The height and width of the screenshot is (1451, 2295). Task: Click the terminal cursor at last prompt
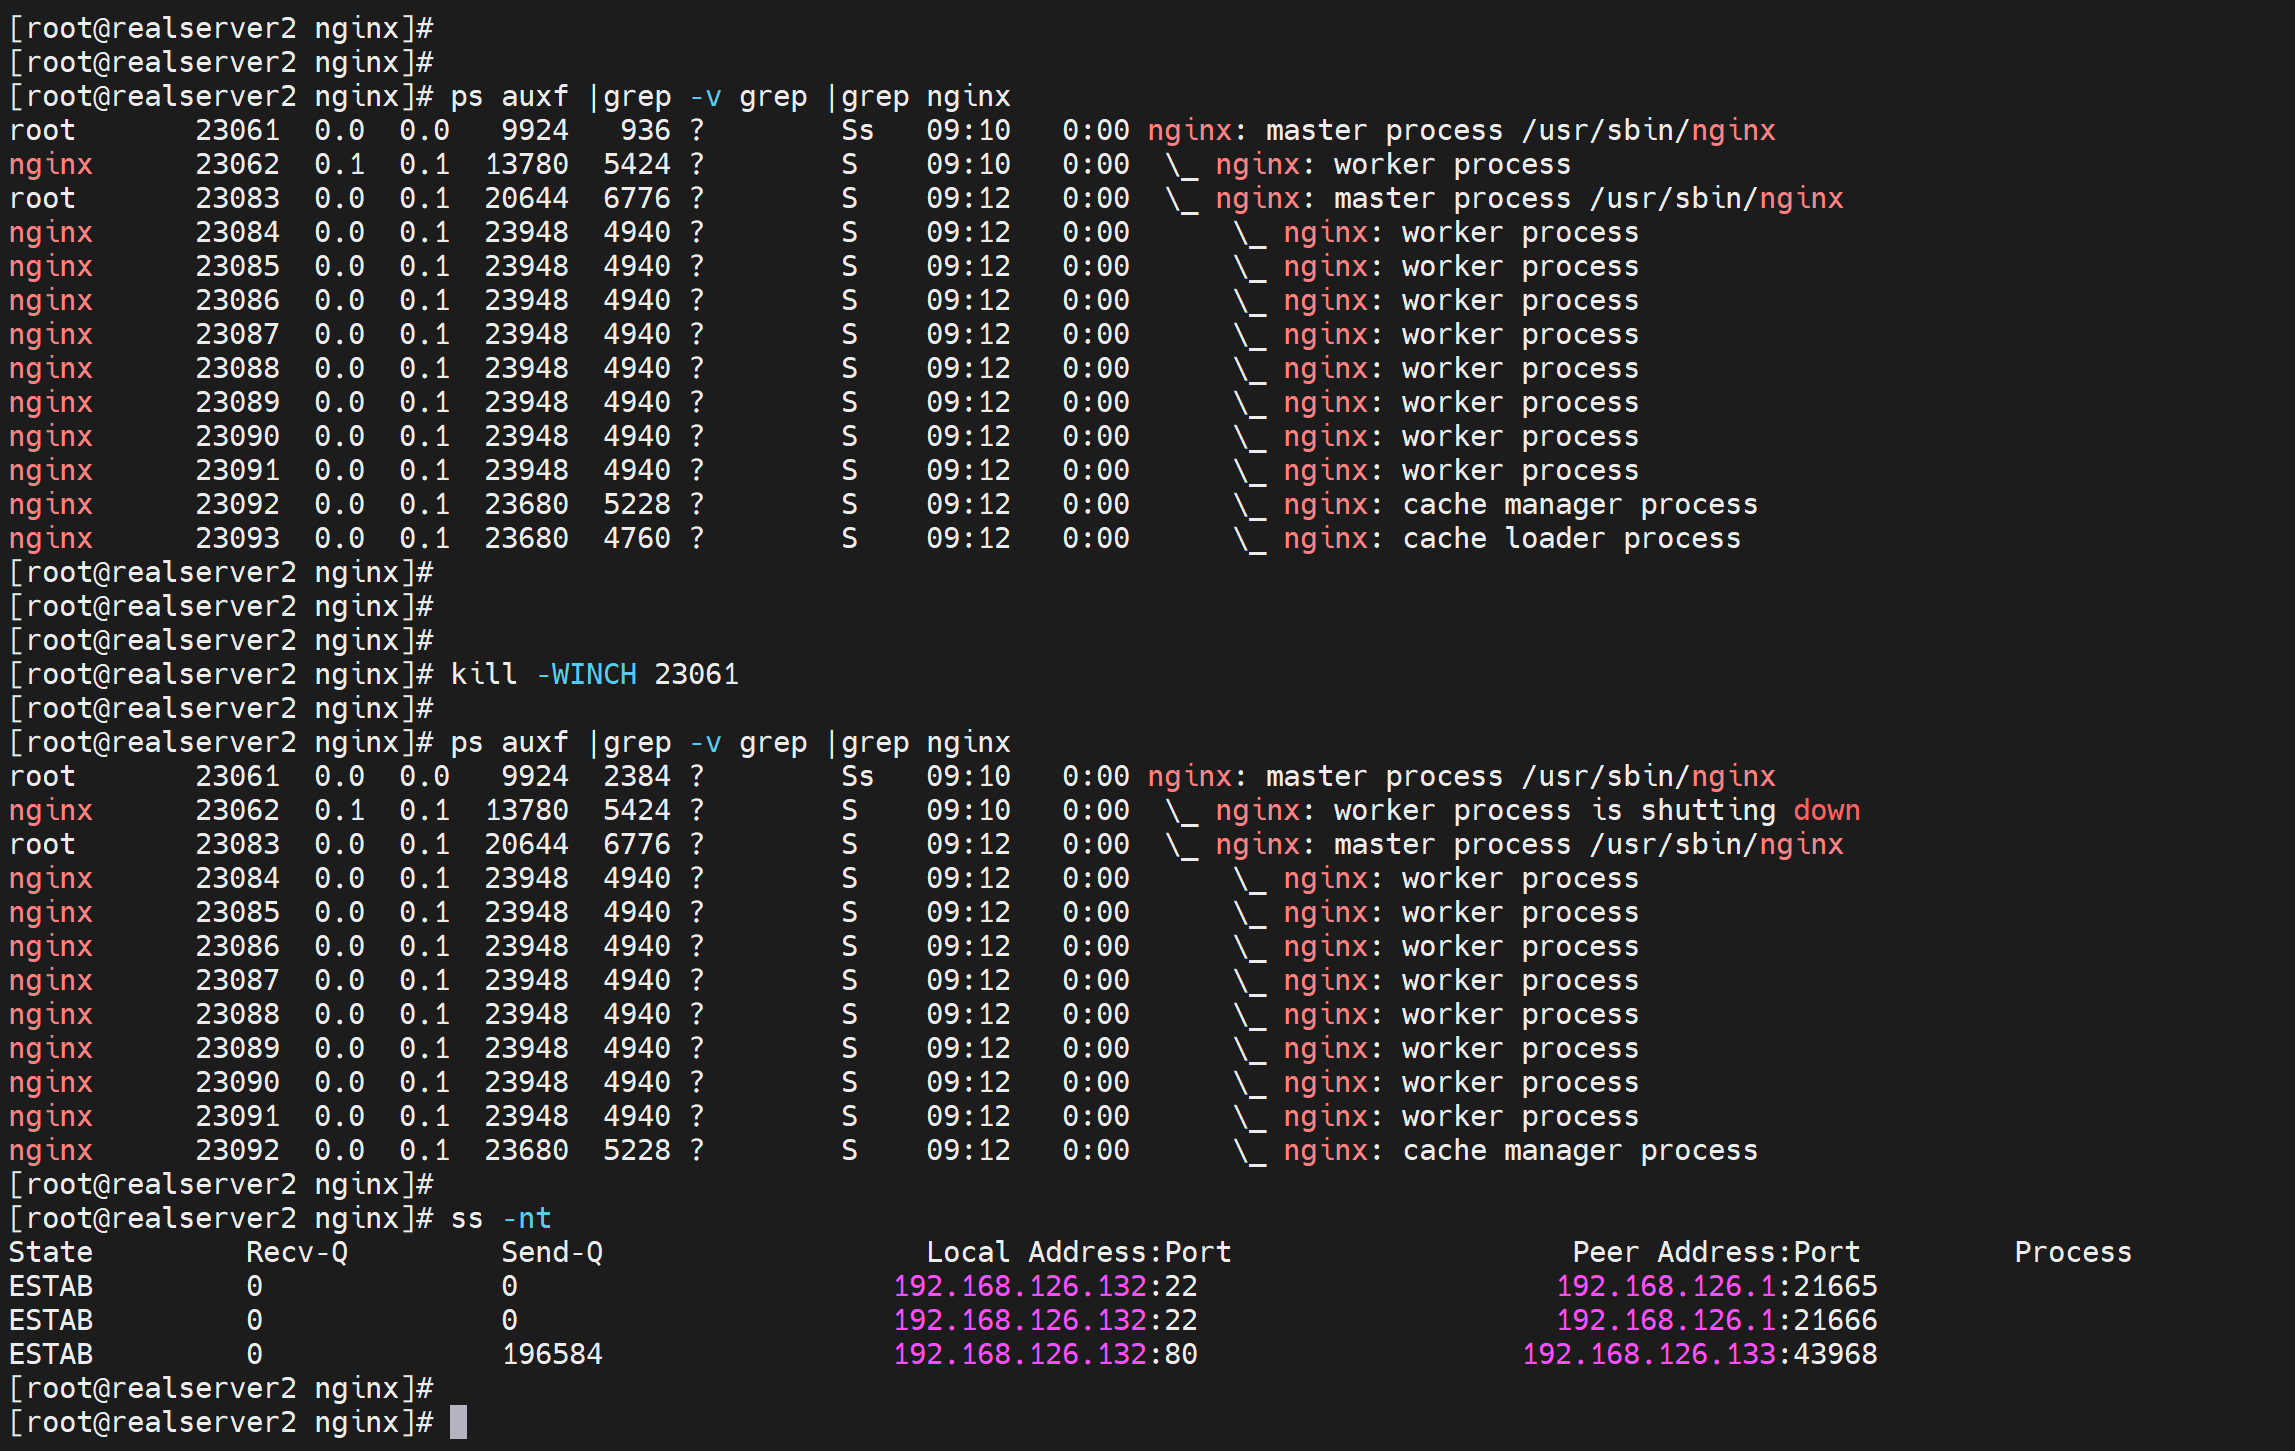[458, 1422]
